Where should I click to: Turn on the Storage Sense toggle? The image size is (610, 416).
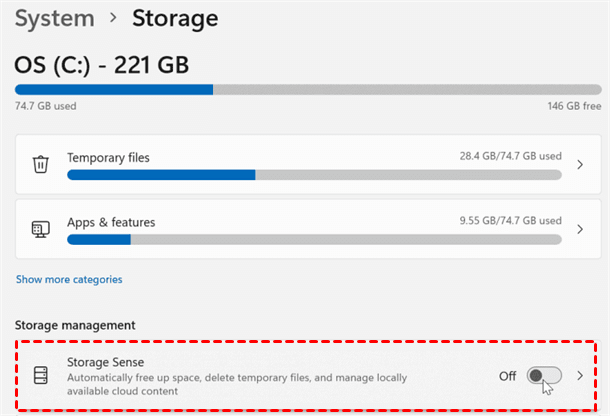(544, 375)
